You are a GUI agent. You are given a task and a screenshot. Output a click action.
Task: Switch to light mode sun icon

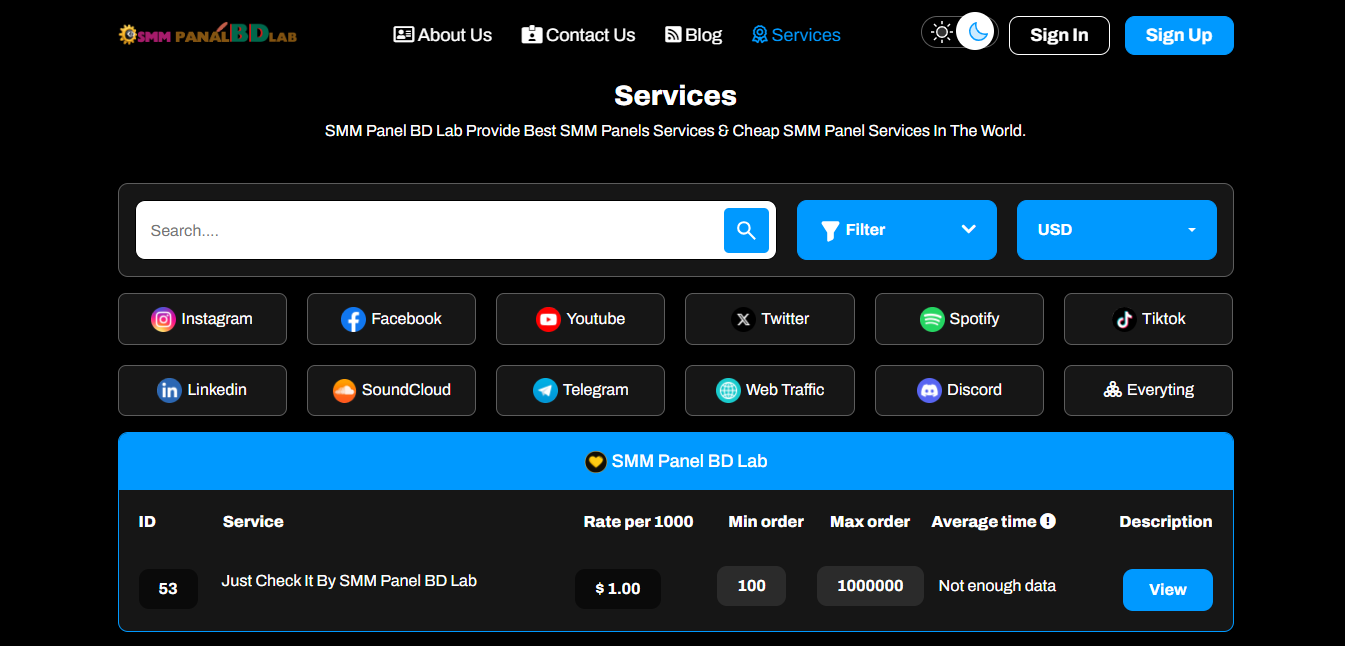941,33
